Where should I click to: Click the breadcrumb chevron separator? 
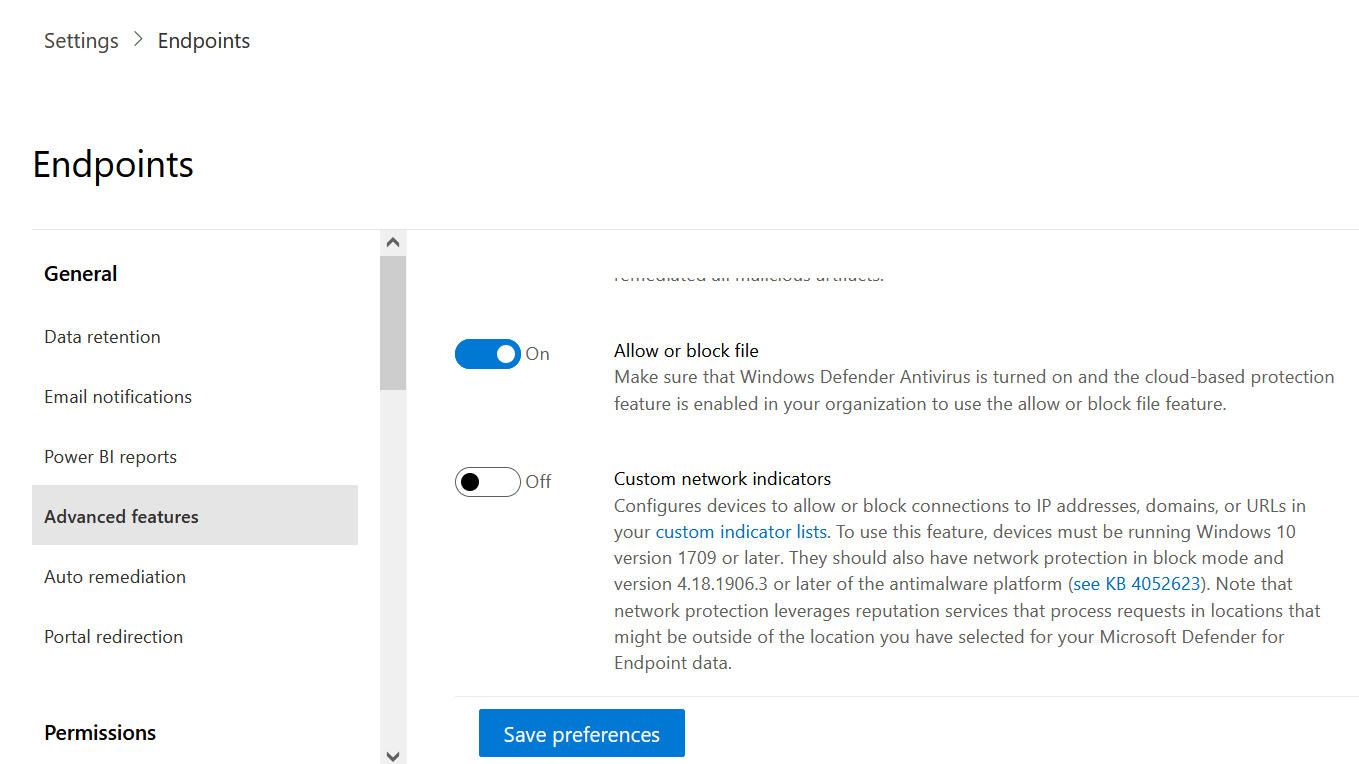(138, 40)
